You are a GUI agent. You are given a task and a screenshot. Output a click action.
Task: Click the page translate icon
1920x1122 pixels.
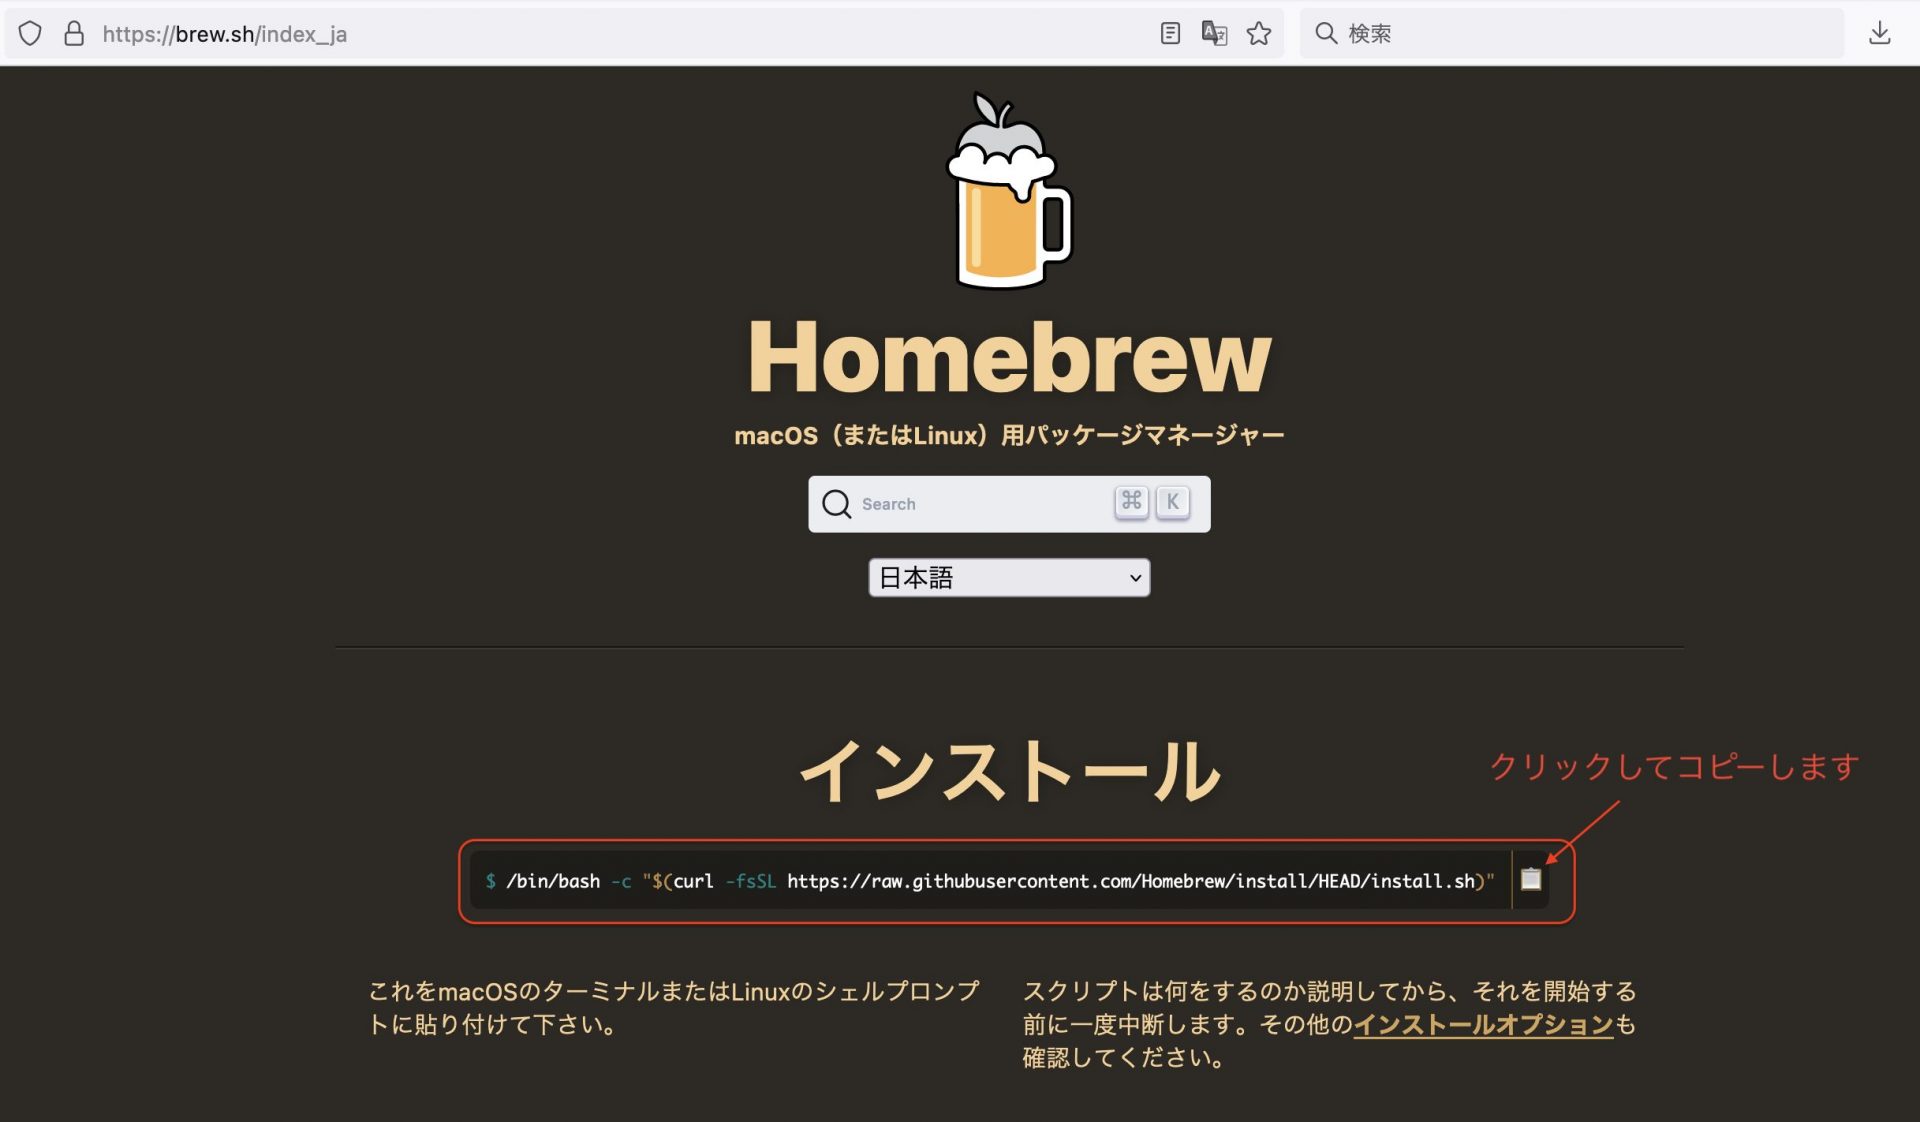click(x=1214, y=34)
